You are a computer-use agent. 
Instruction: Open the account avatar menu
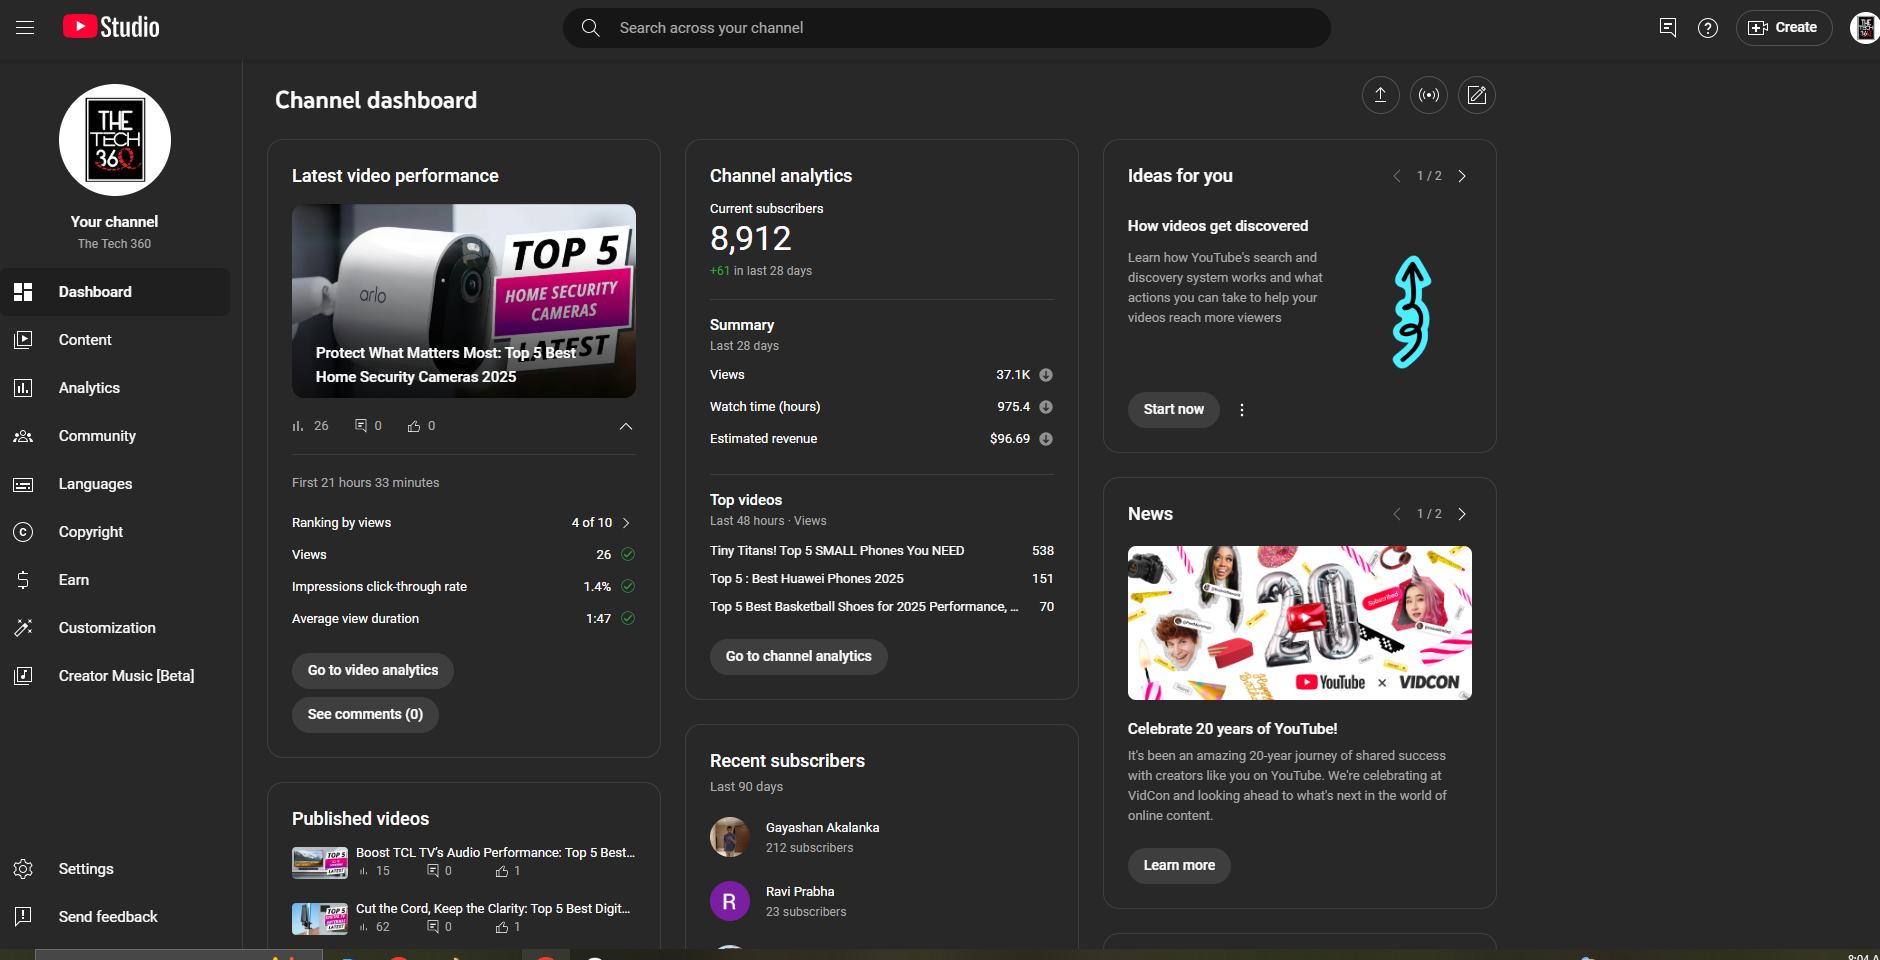(x=1865, y=28)
